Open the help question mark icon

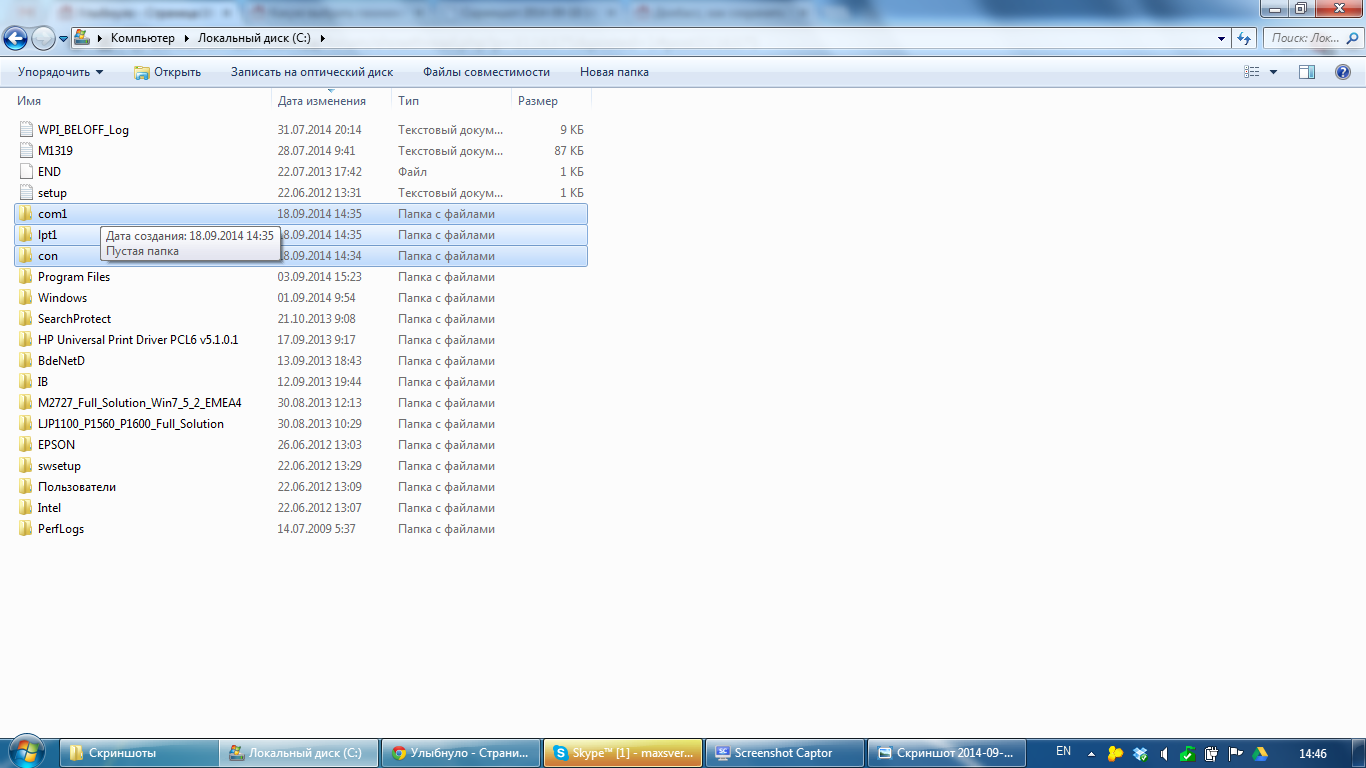1343,72
